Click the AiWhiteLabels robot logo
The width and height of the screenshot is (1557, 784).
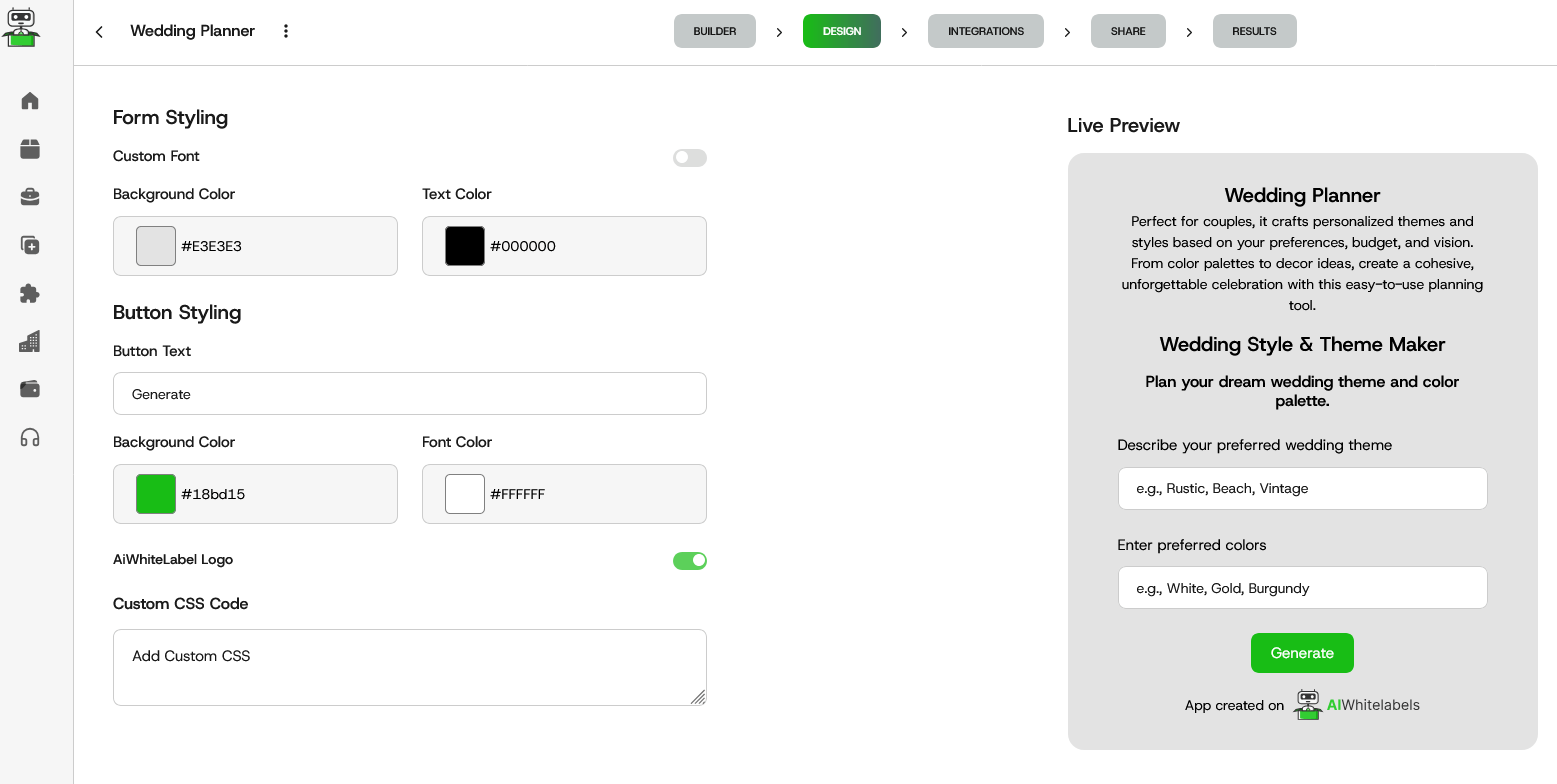tap(22, 27)
